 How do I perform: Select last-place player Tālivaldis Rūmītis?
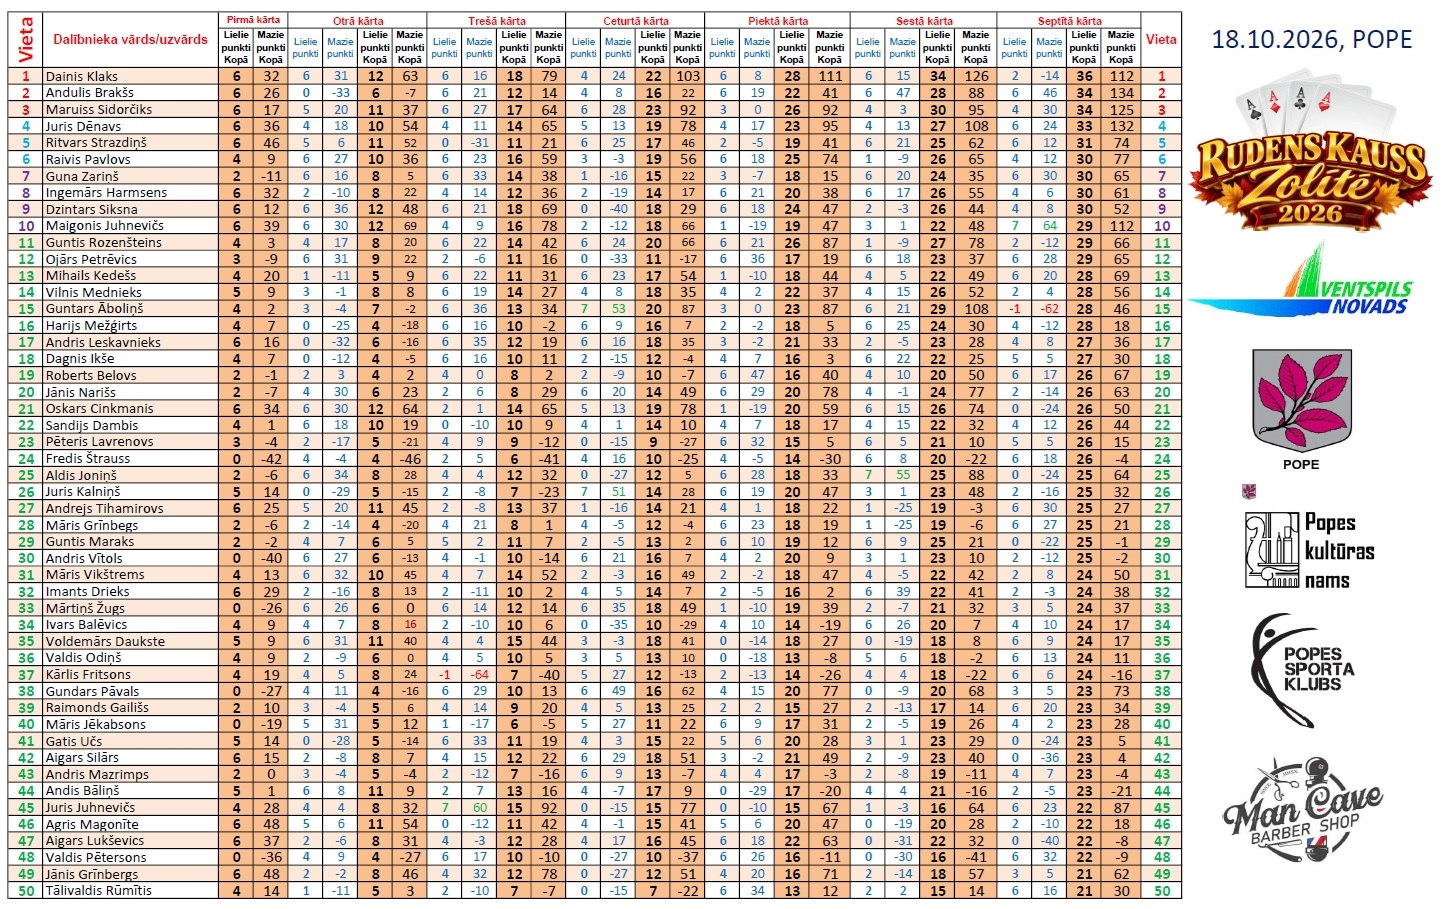point(98,890)
